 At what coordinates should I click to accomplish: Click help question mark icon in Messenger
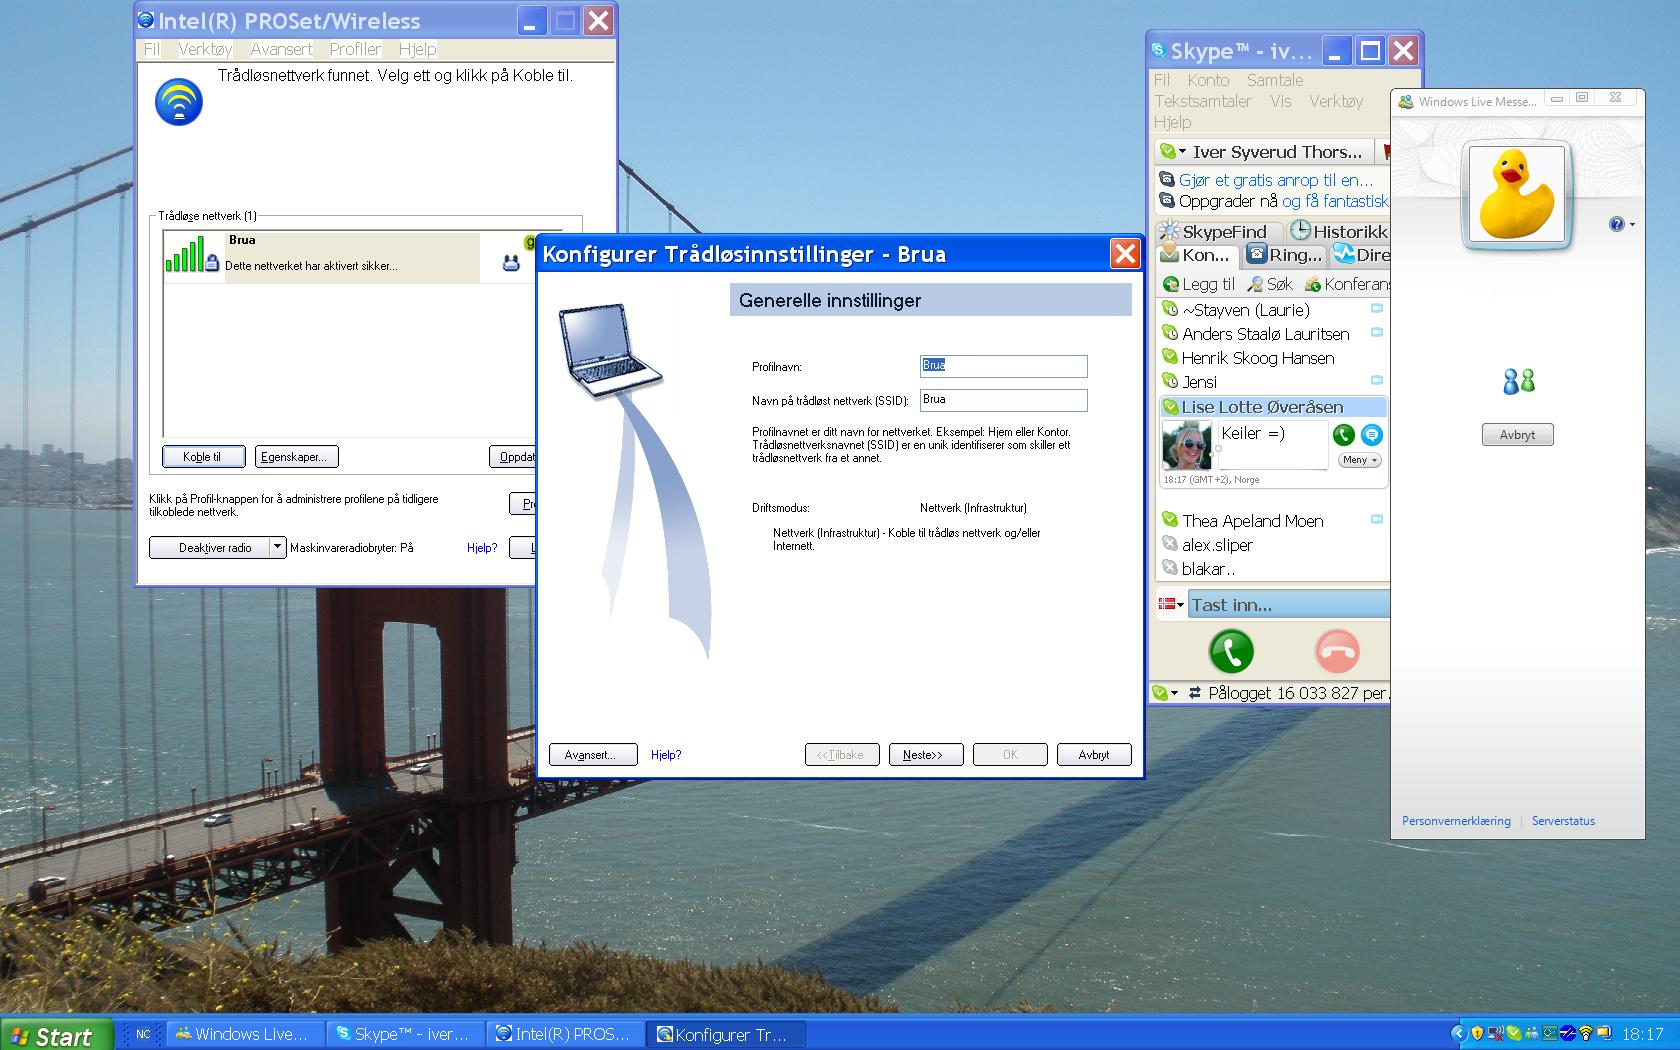click(1616, 224)
